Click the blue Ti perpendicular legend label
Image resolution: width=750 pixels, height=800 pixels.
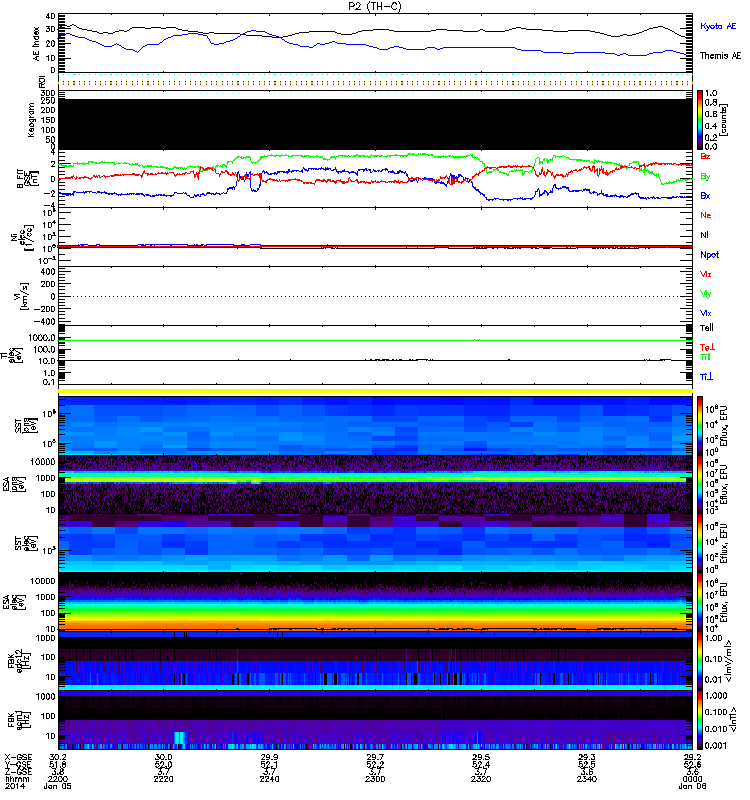[x=706, y=377]
